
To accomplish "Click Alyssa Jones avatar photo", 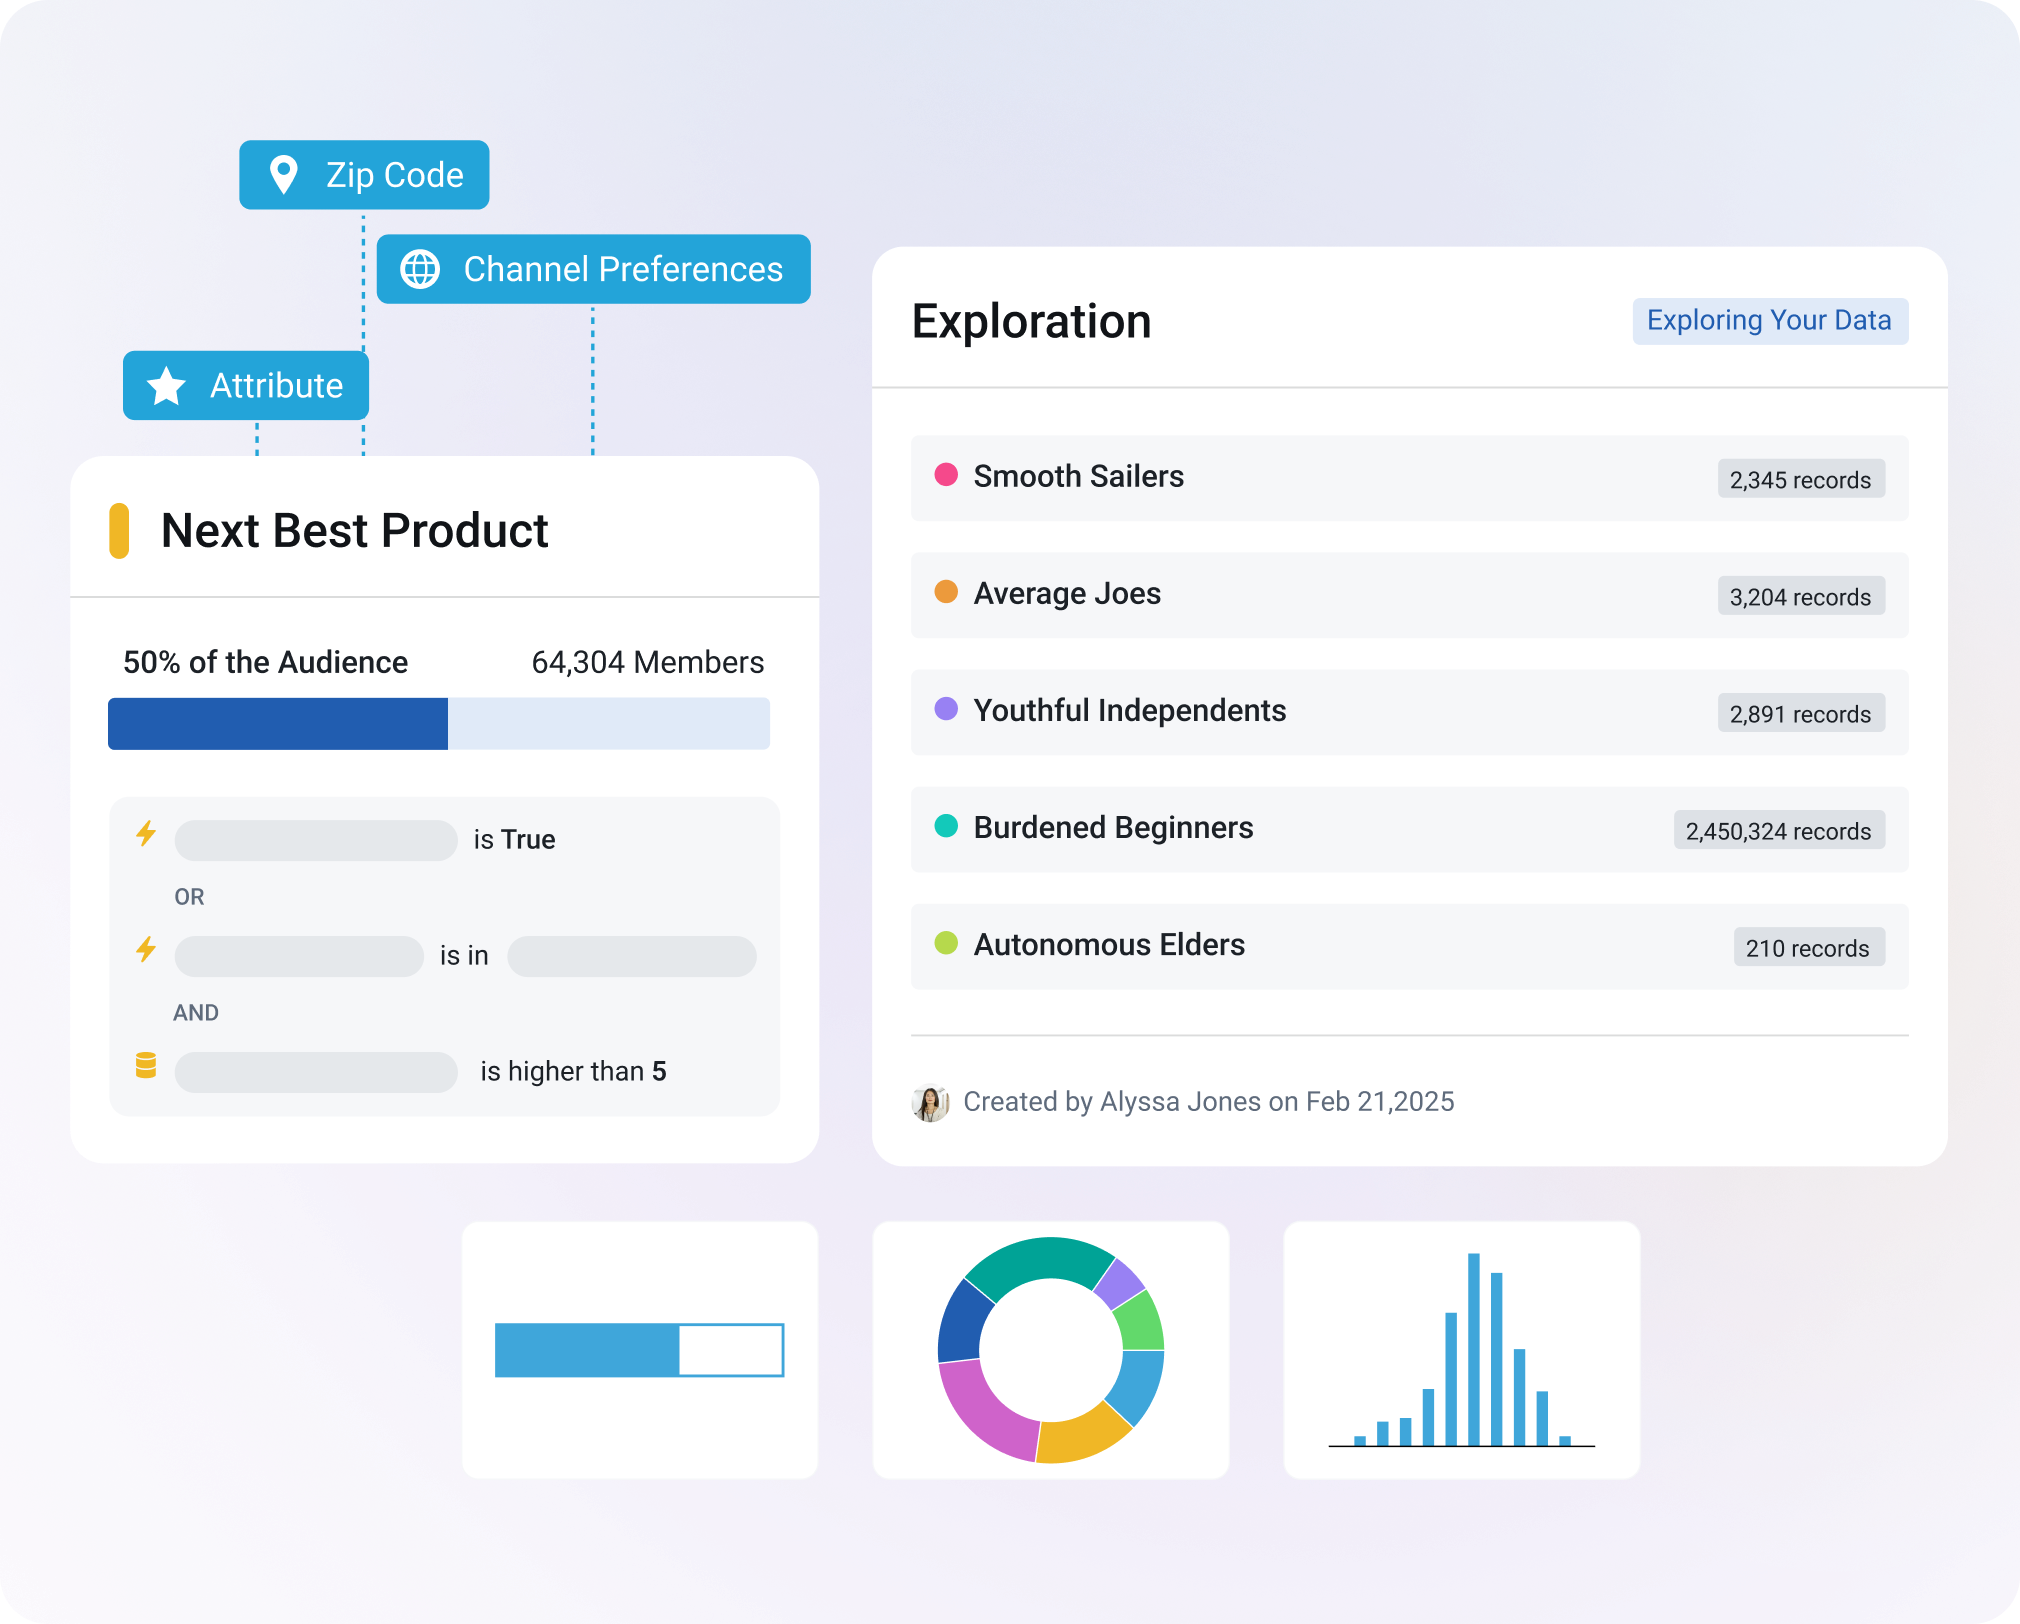I will [931, 1103].
